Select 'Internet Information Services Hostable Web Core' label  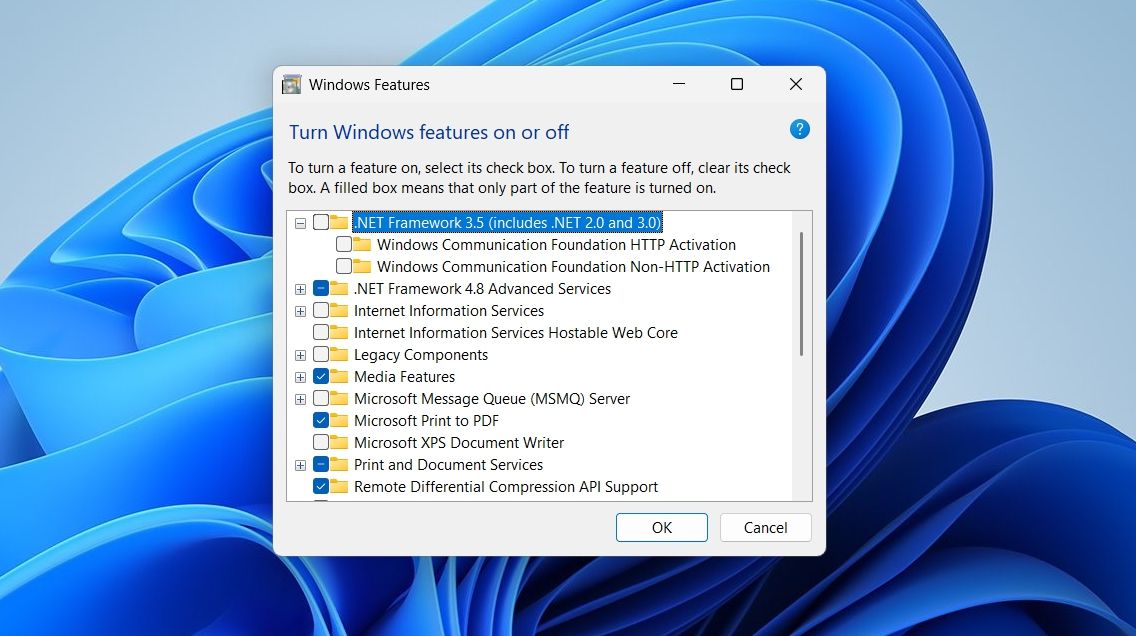tap(516, 332)
